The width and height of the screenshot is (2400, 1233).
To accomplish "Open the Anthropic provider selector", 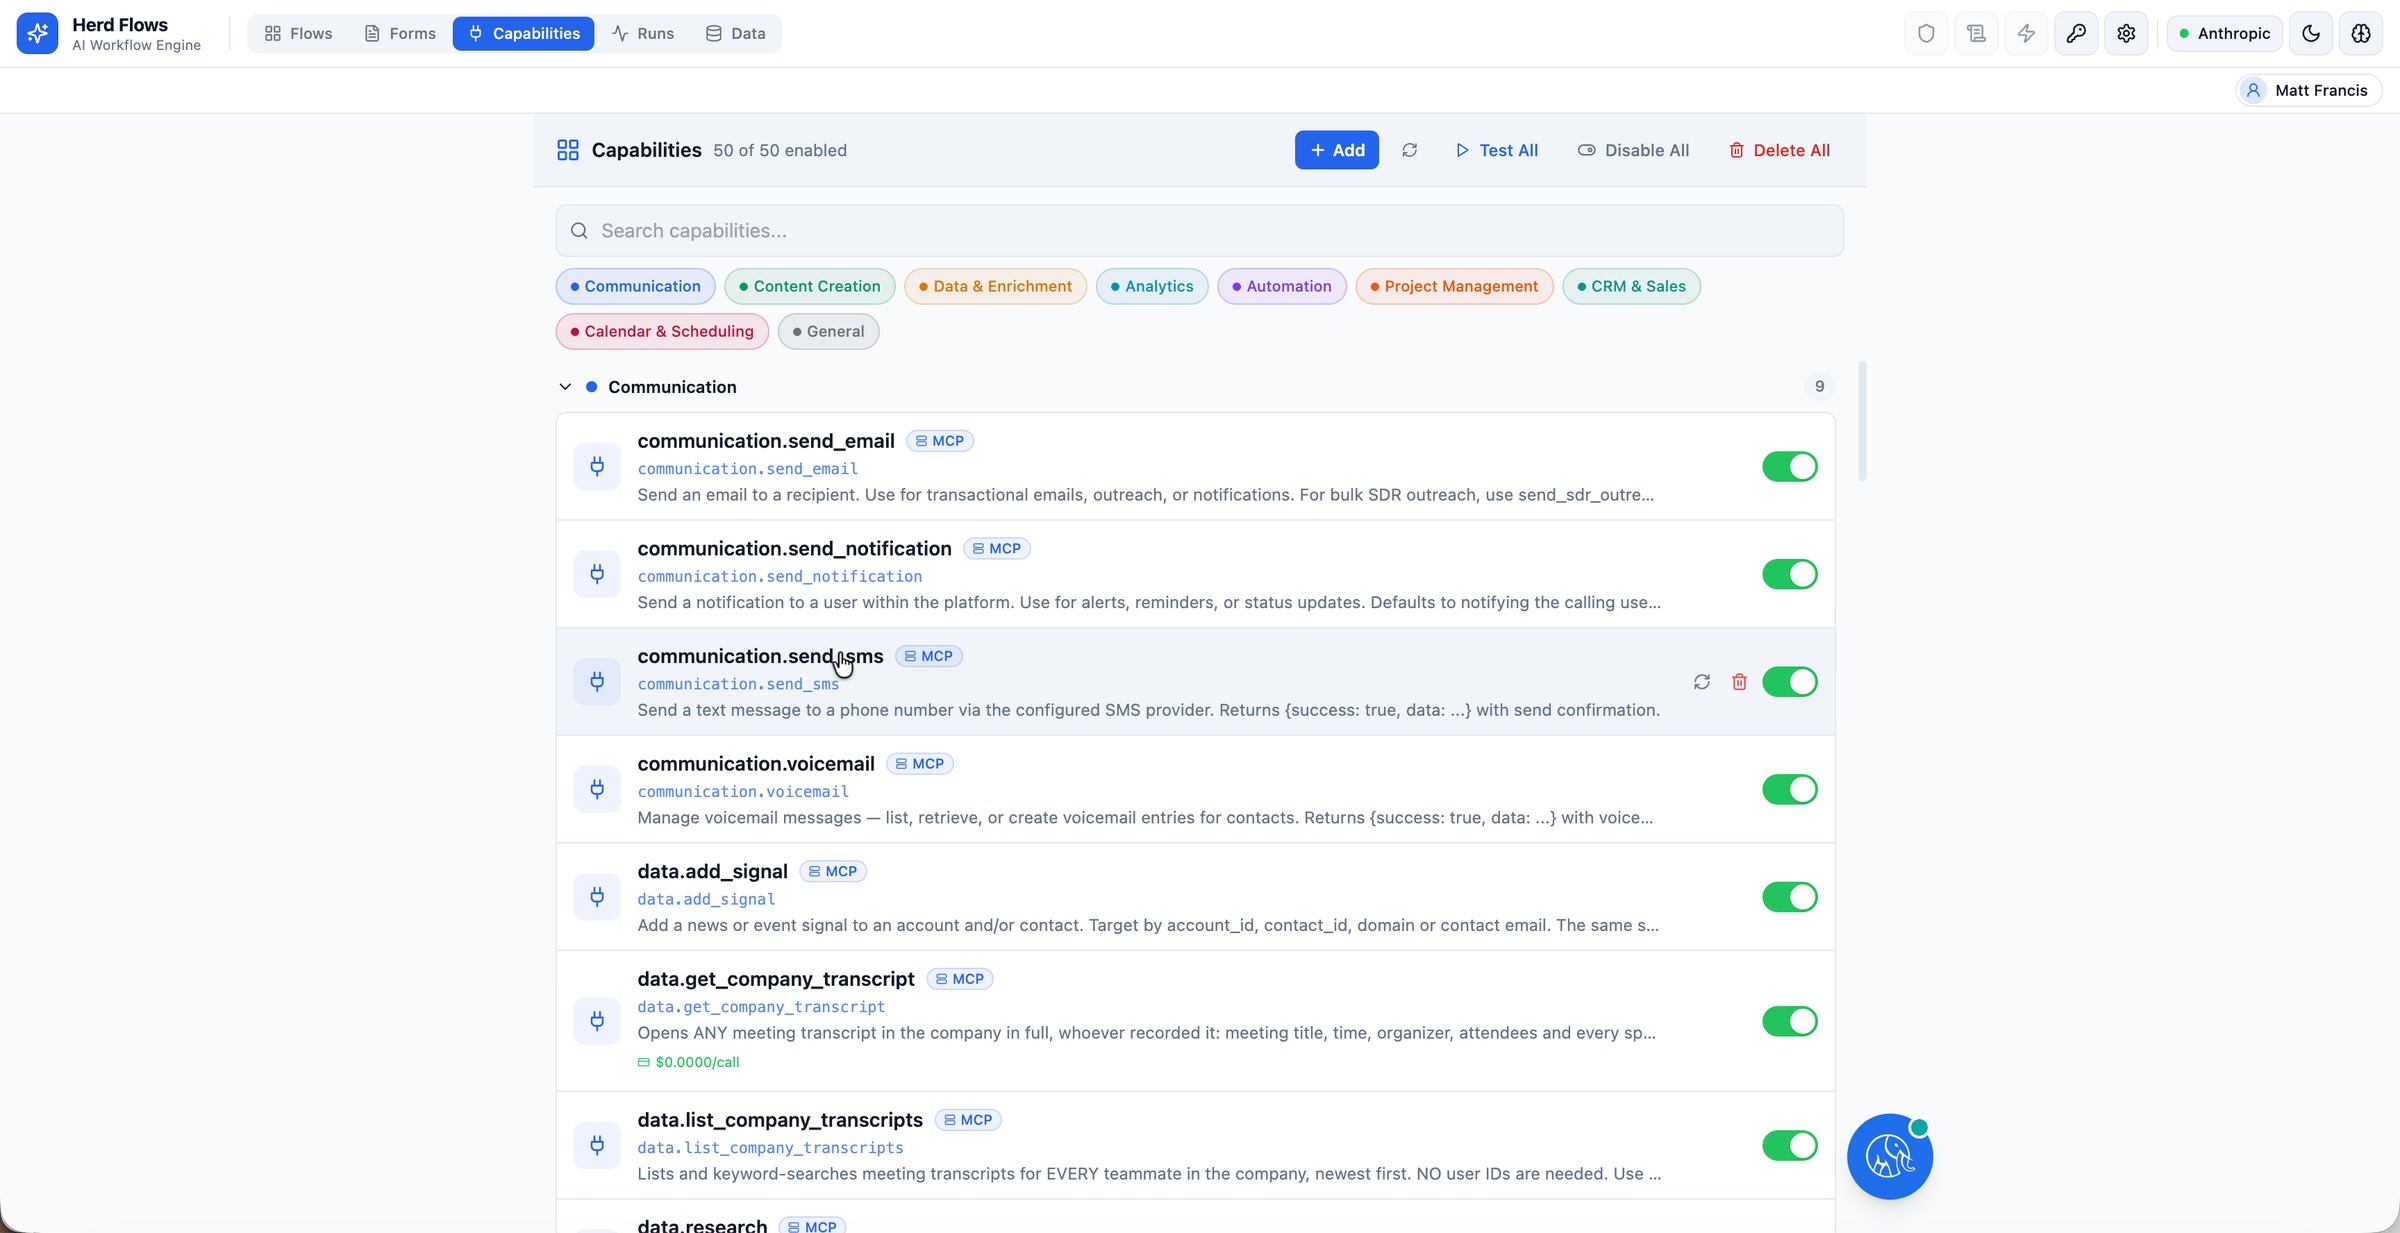I will click(2224, 33).
